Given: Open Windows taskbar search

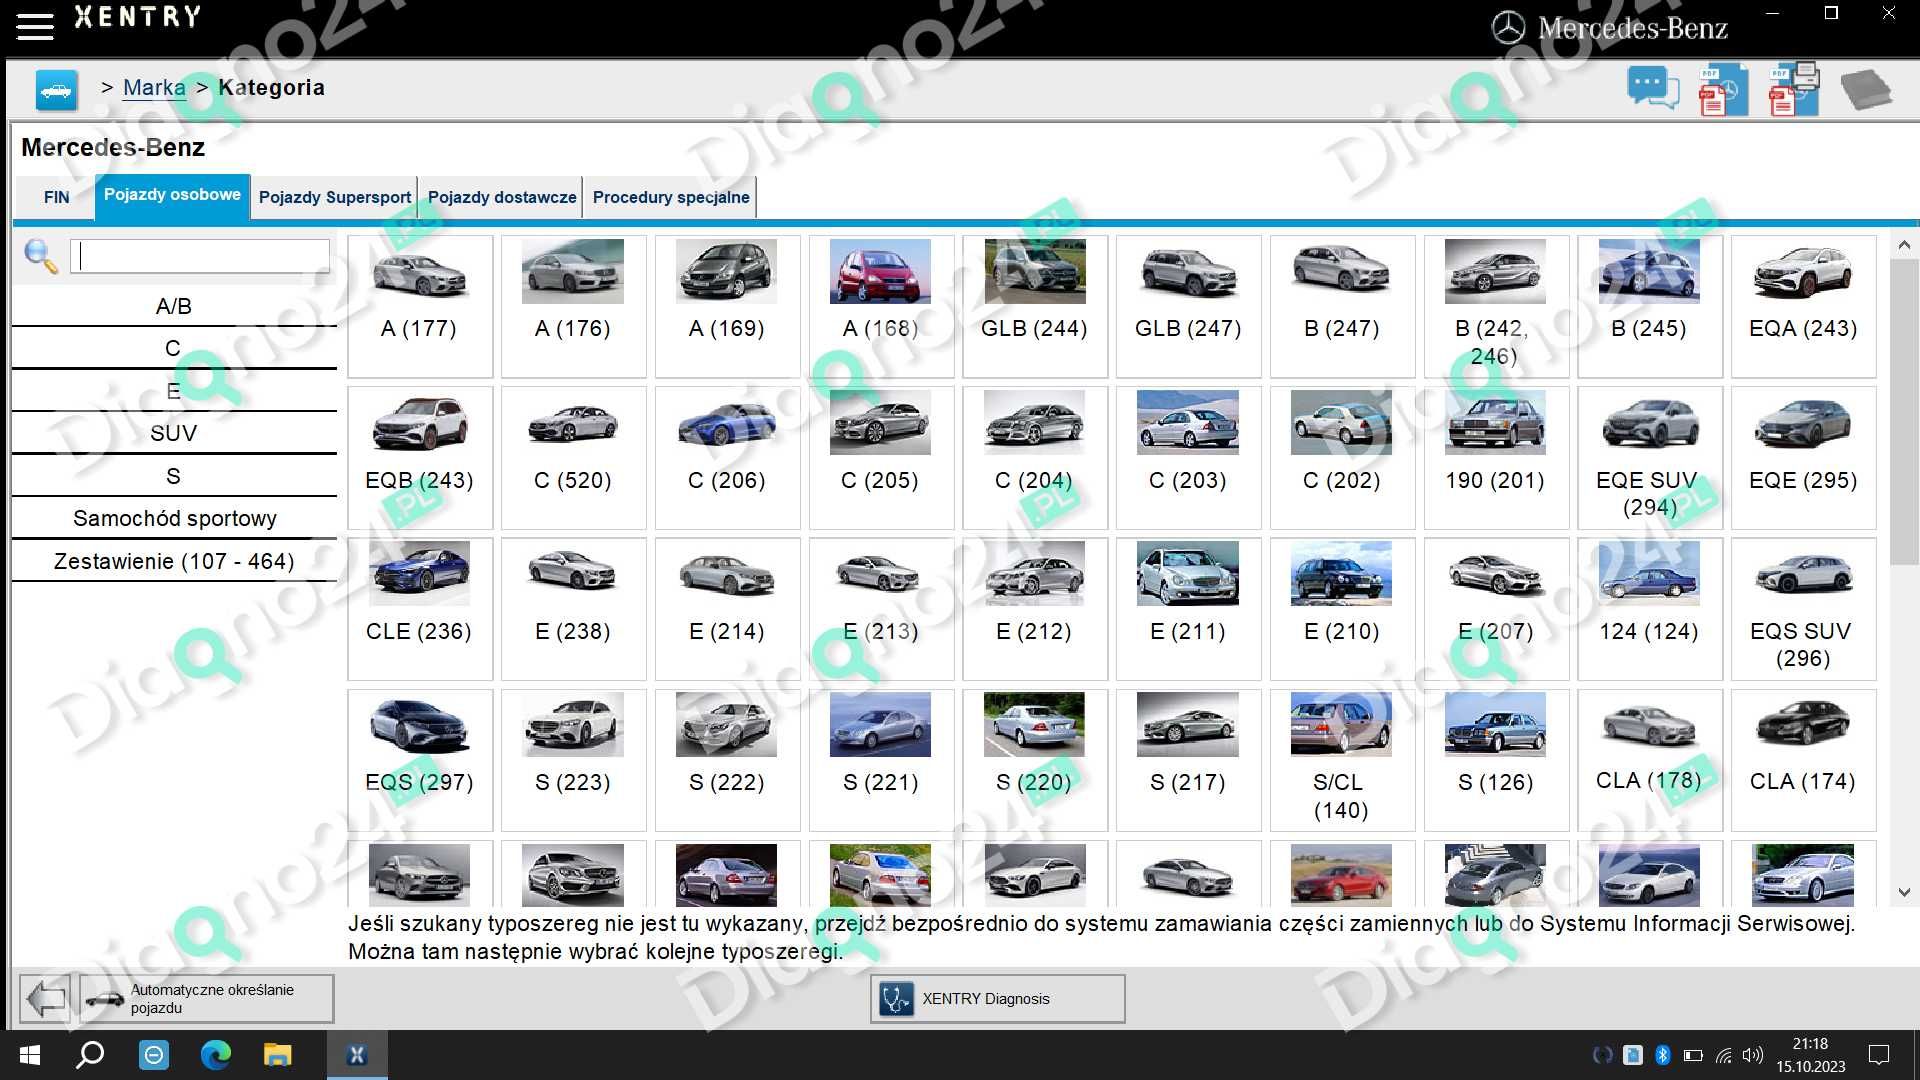Looking at the screenshot, I should (x=91, y=1055).
